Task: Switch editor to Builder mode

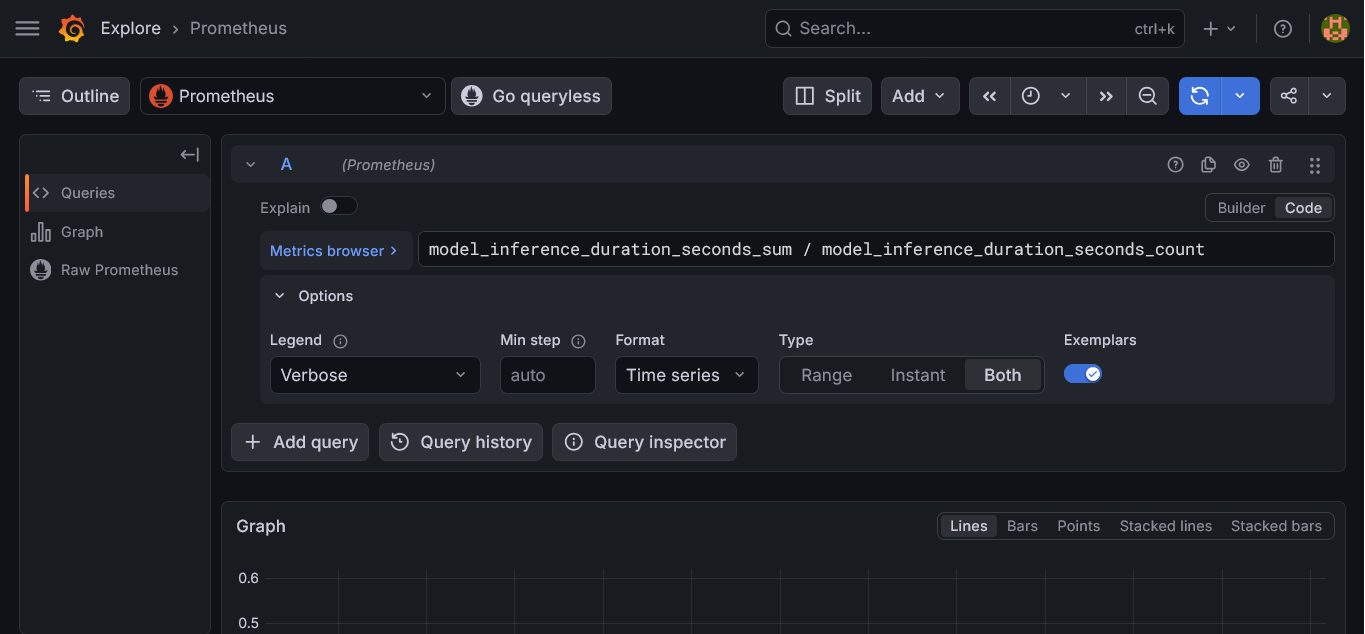Action: click(x=1241, y=208)
